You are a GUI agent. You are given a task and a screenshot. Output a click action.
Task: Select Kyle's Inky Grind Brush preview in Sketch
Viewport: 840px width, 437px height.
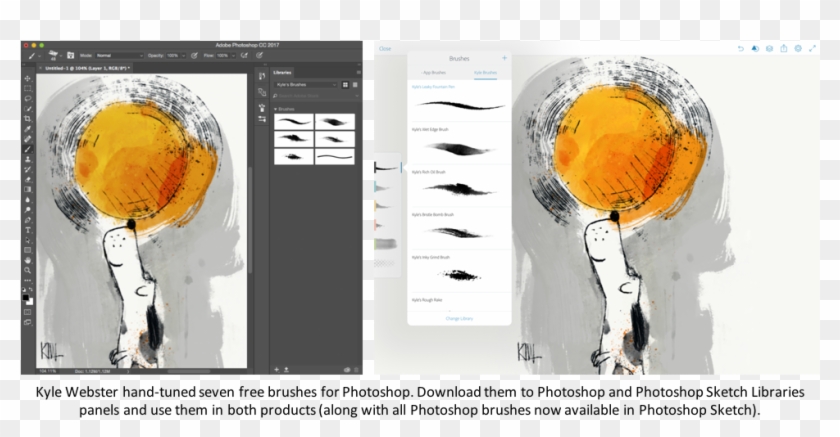(x=460, y=276)
